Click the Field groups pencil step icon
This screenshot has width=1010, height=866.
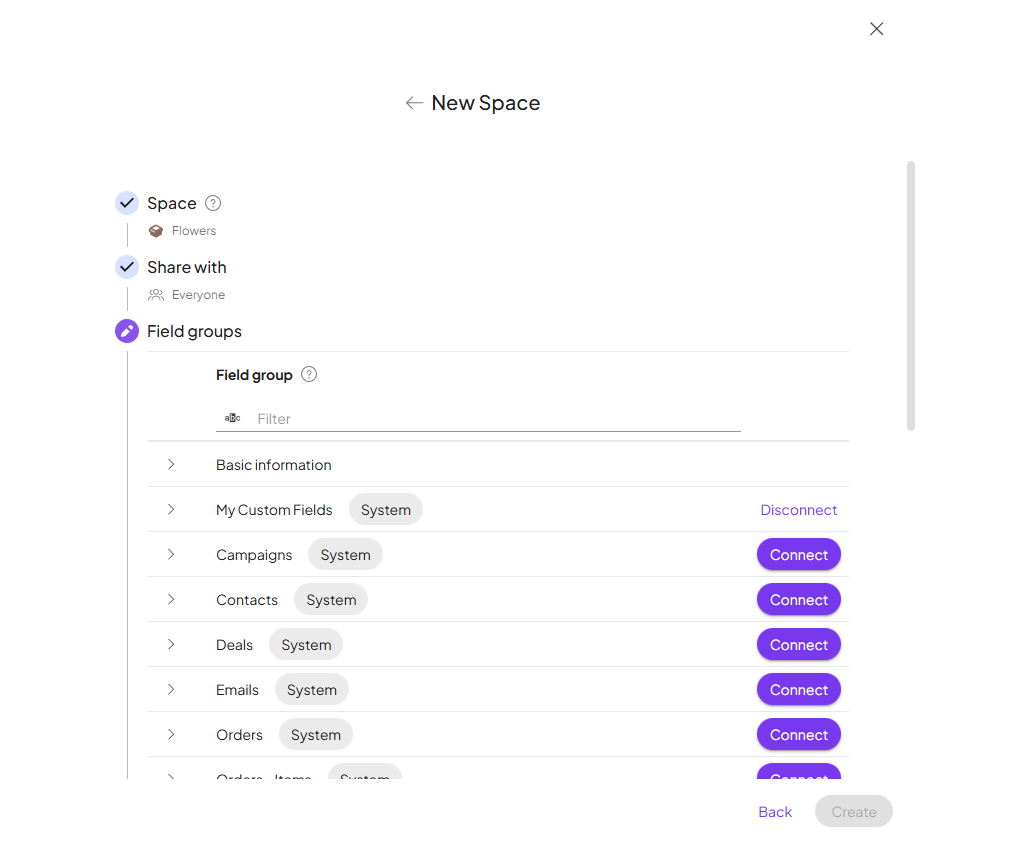127,331
